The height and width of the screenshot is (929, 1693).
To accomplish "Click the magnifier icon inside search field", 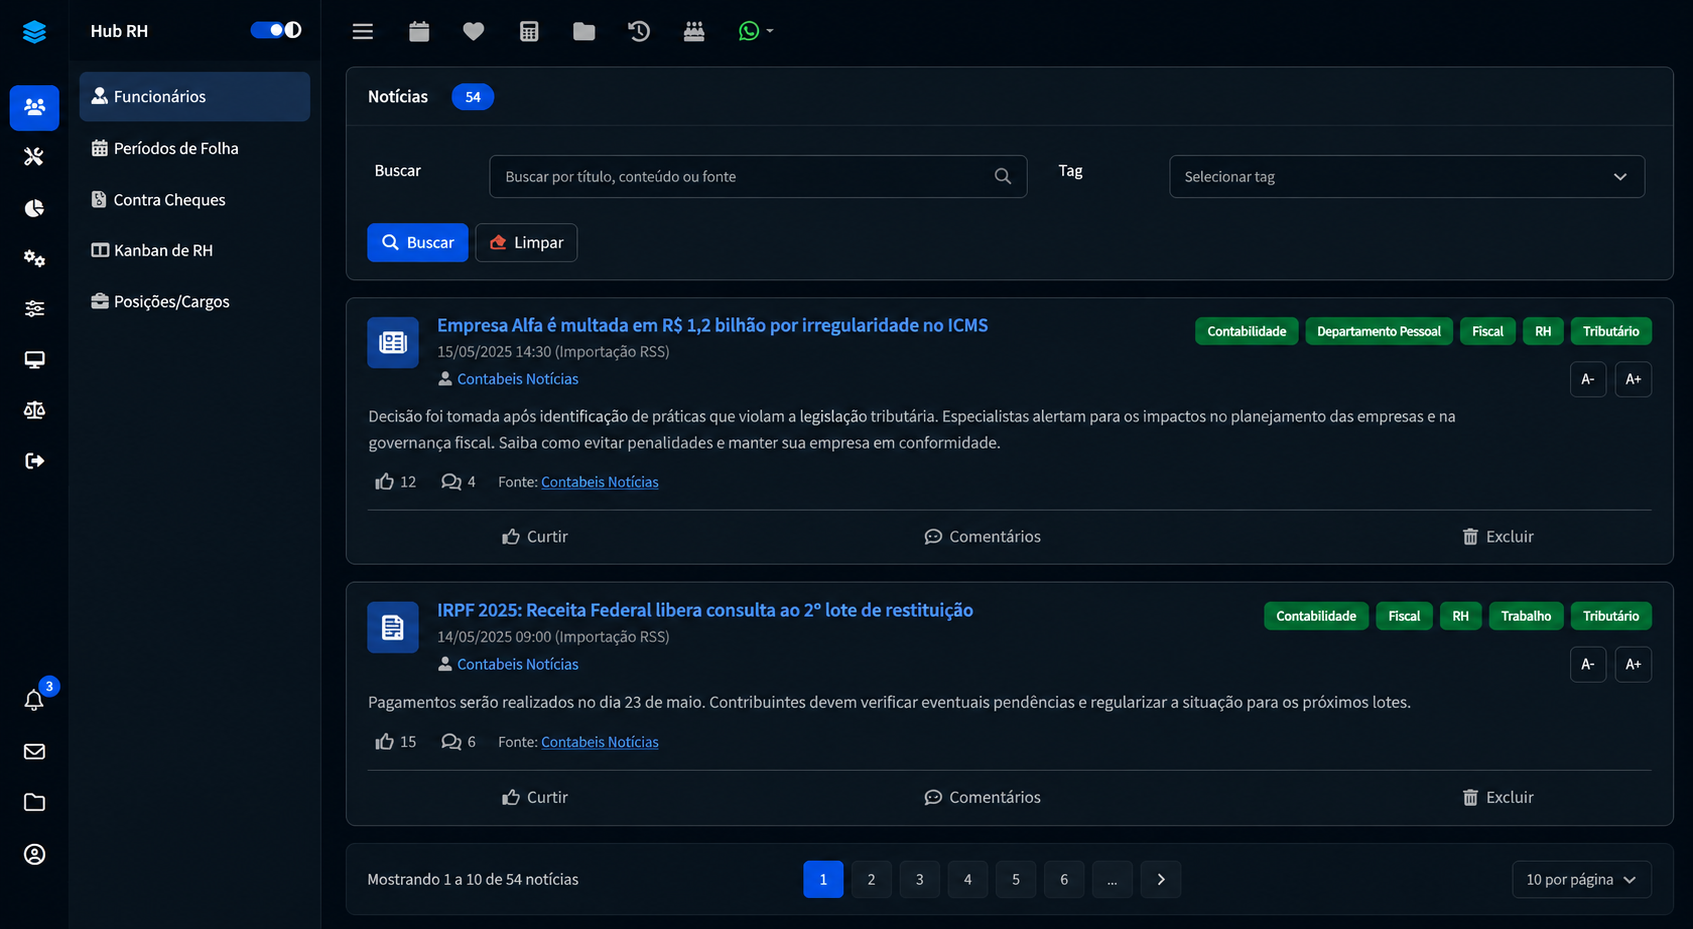I will [1003, 177].
